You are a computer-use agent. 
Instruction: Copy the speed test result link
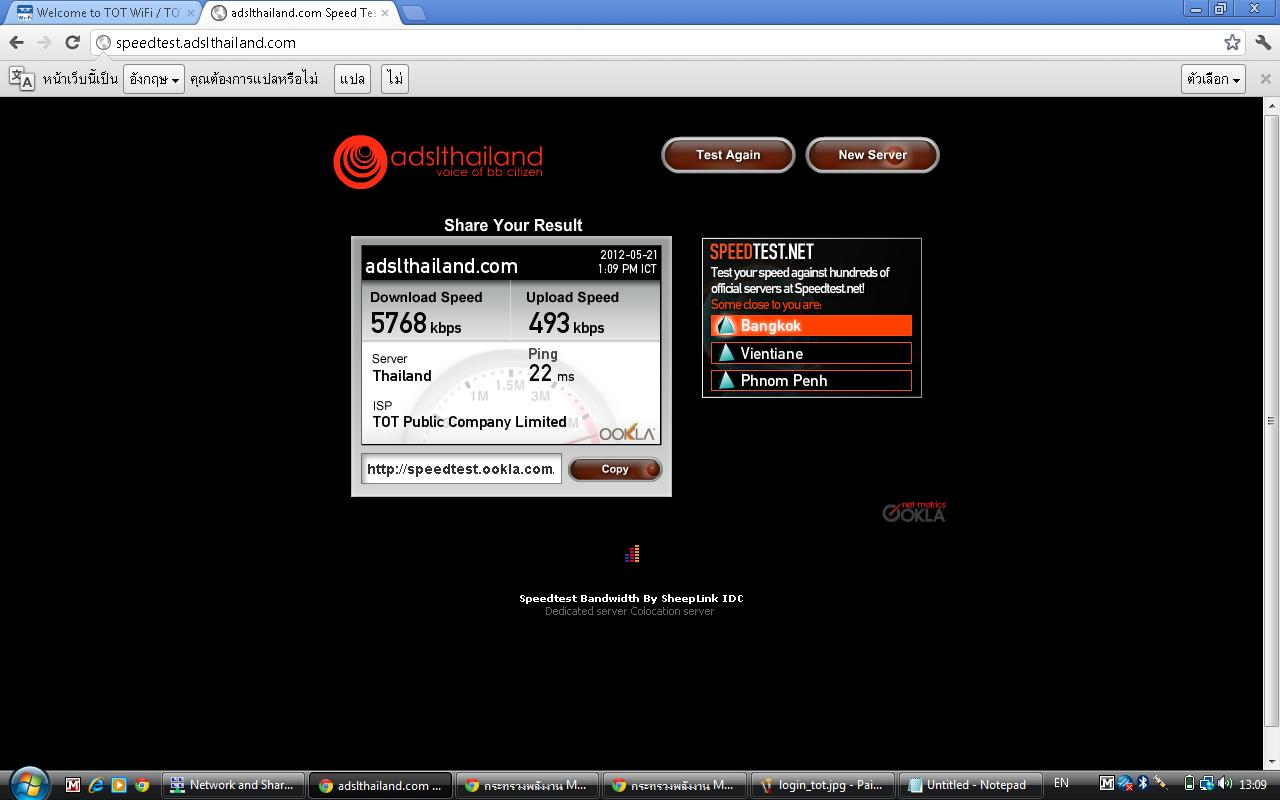coord(615,469)
